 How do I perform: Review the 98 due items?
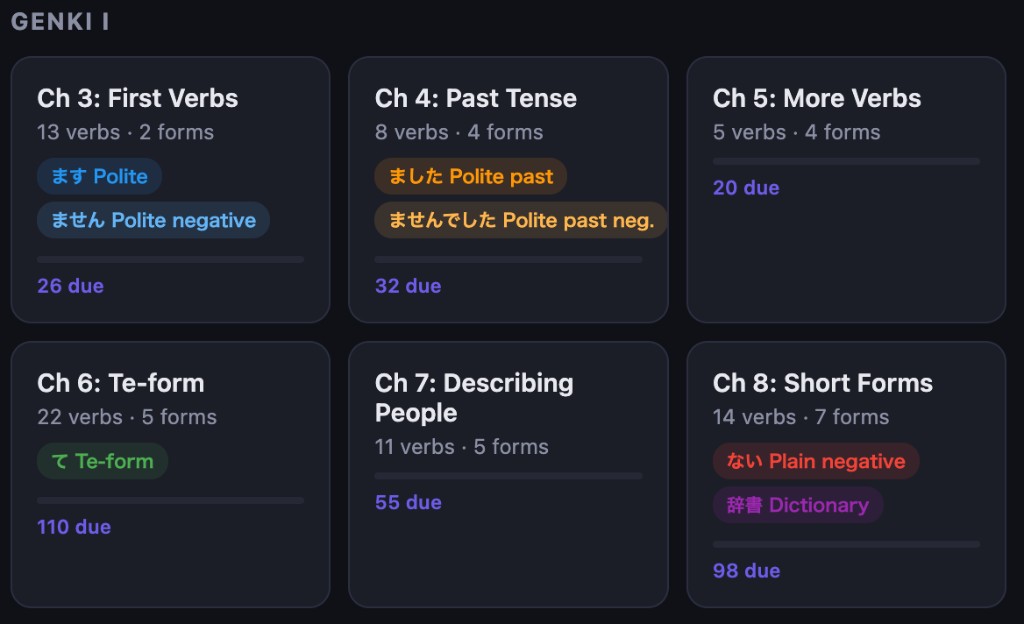click(746, 571)
